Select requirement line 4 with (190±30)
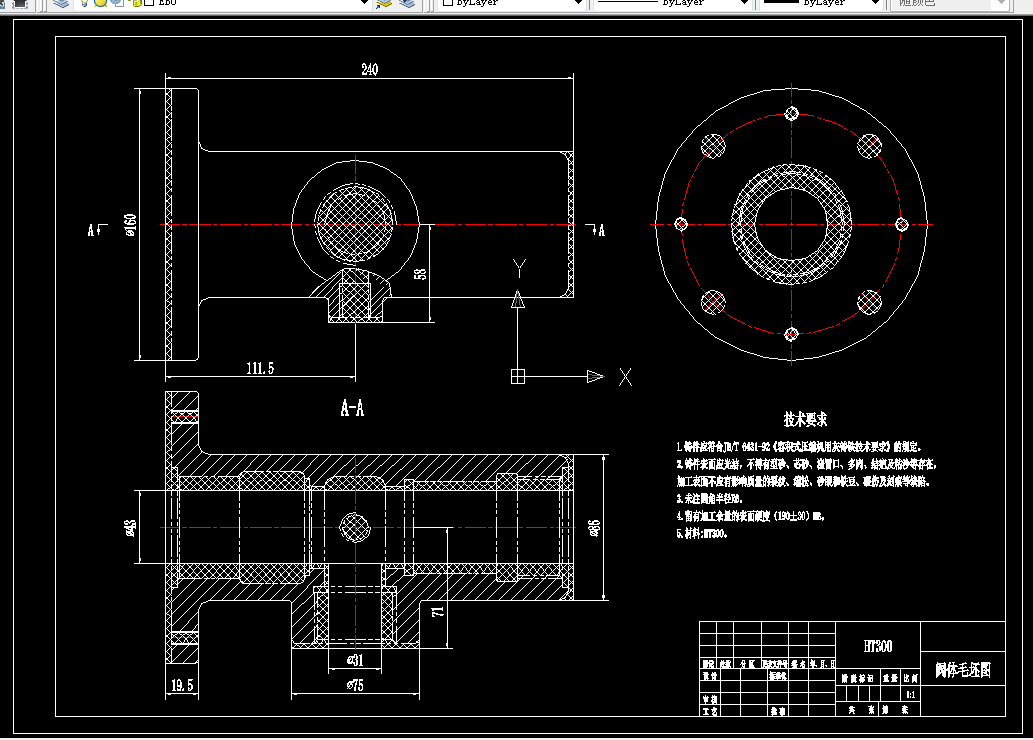Screen dimensions: 1033x740 750,516
